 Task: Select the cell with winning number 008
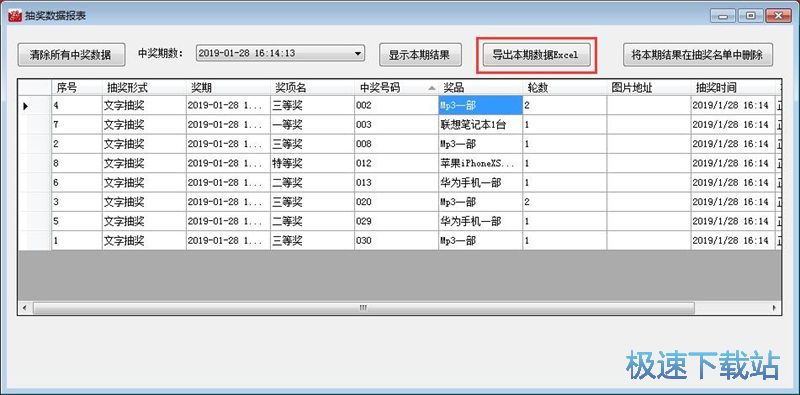(396, 144)
